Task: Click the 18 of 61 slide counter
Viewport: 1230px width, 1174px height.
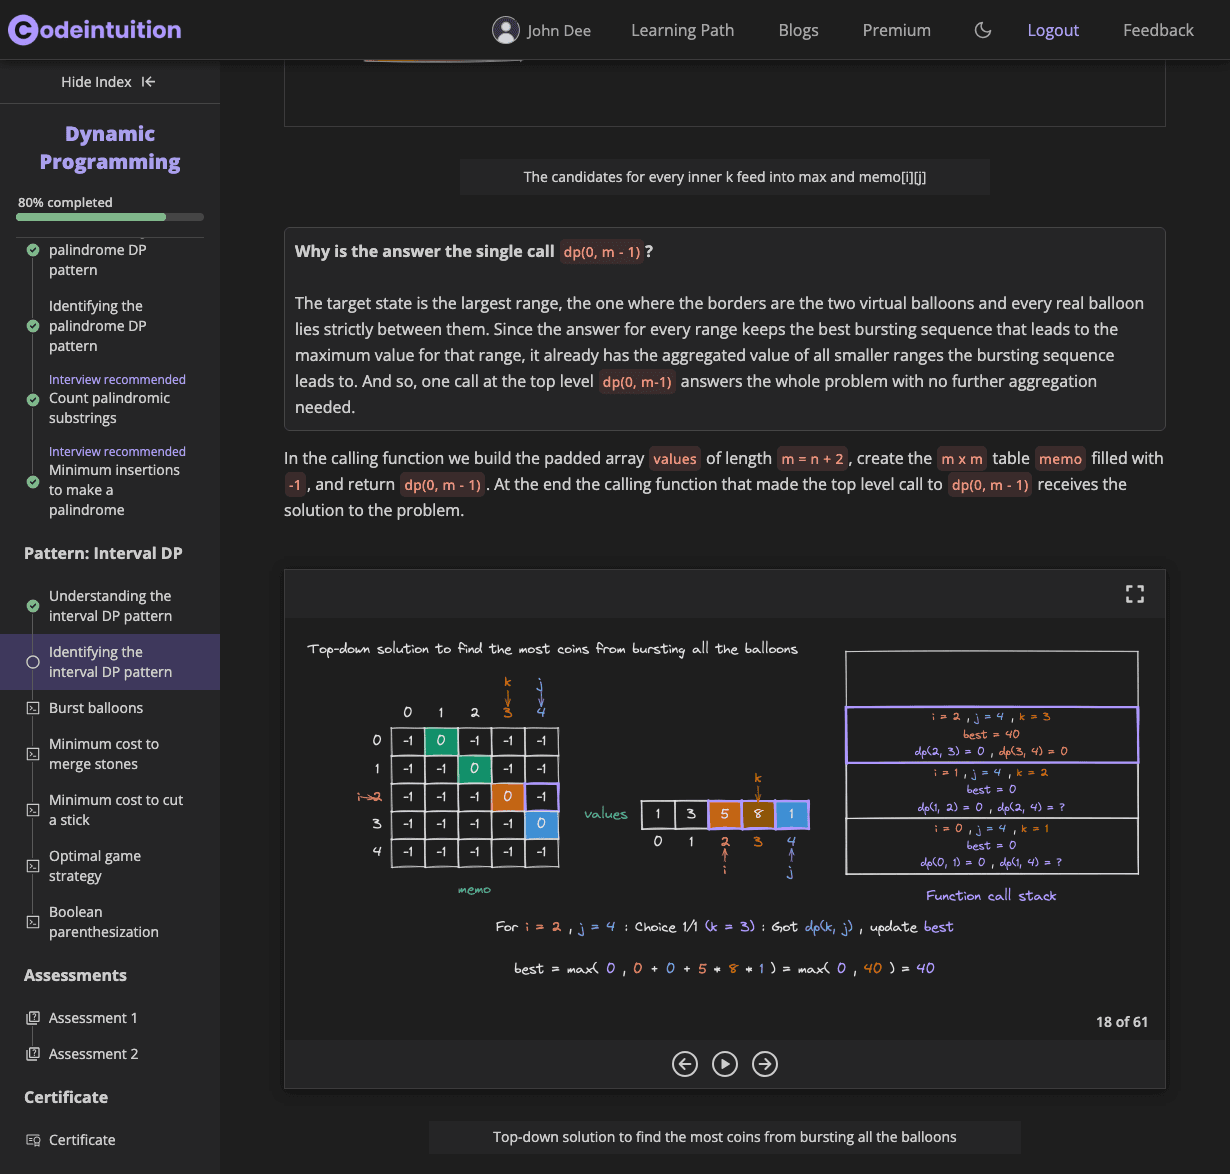Action: pyautogui.click(x=1122, y=1022)
